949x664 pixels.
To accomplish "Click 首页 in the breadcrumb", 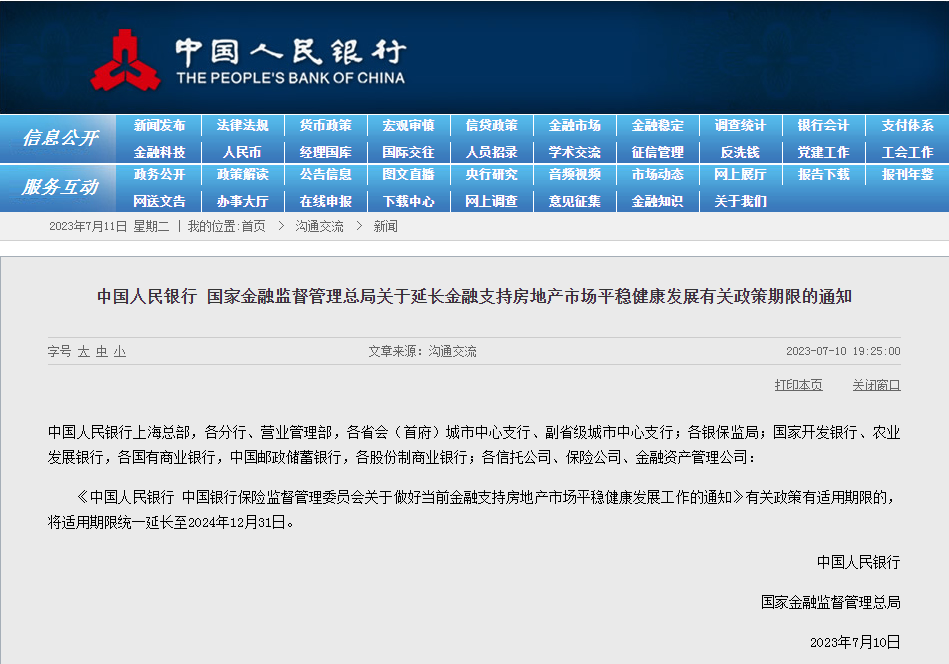I will pyautogui.click(x=254, y=227).
